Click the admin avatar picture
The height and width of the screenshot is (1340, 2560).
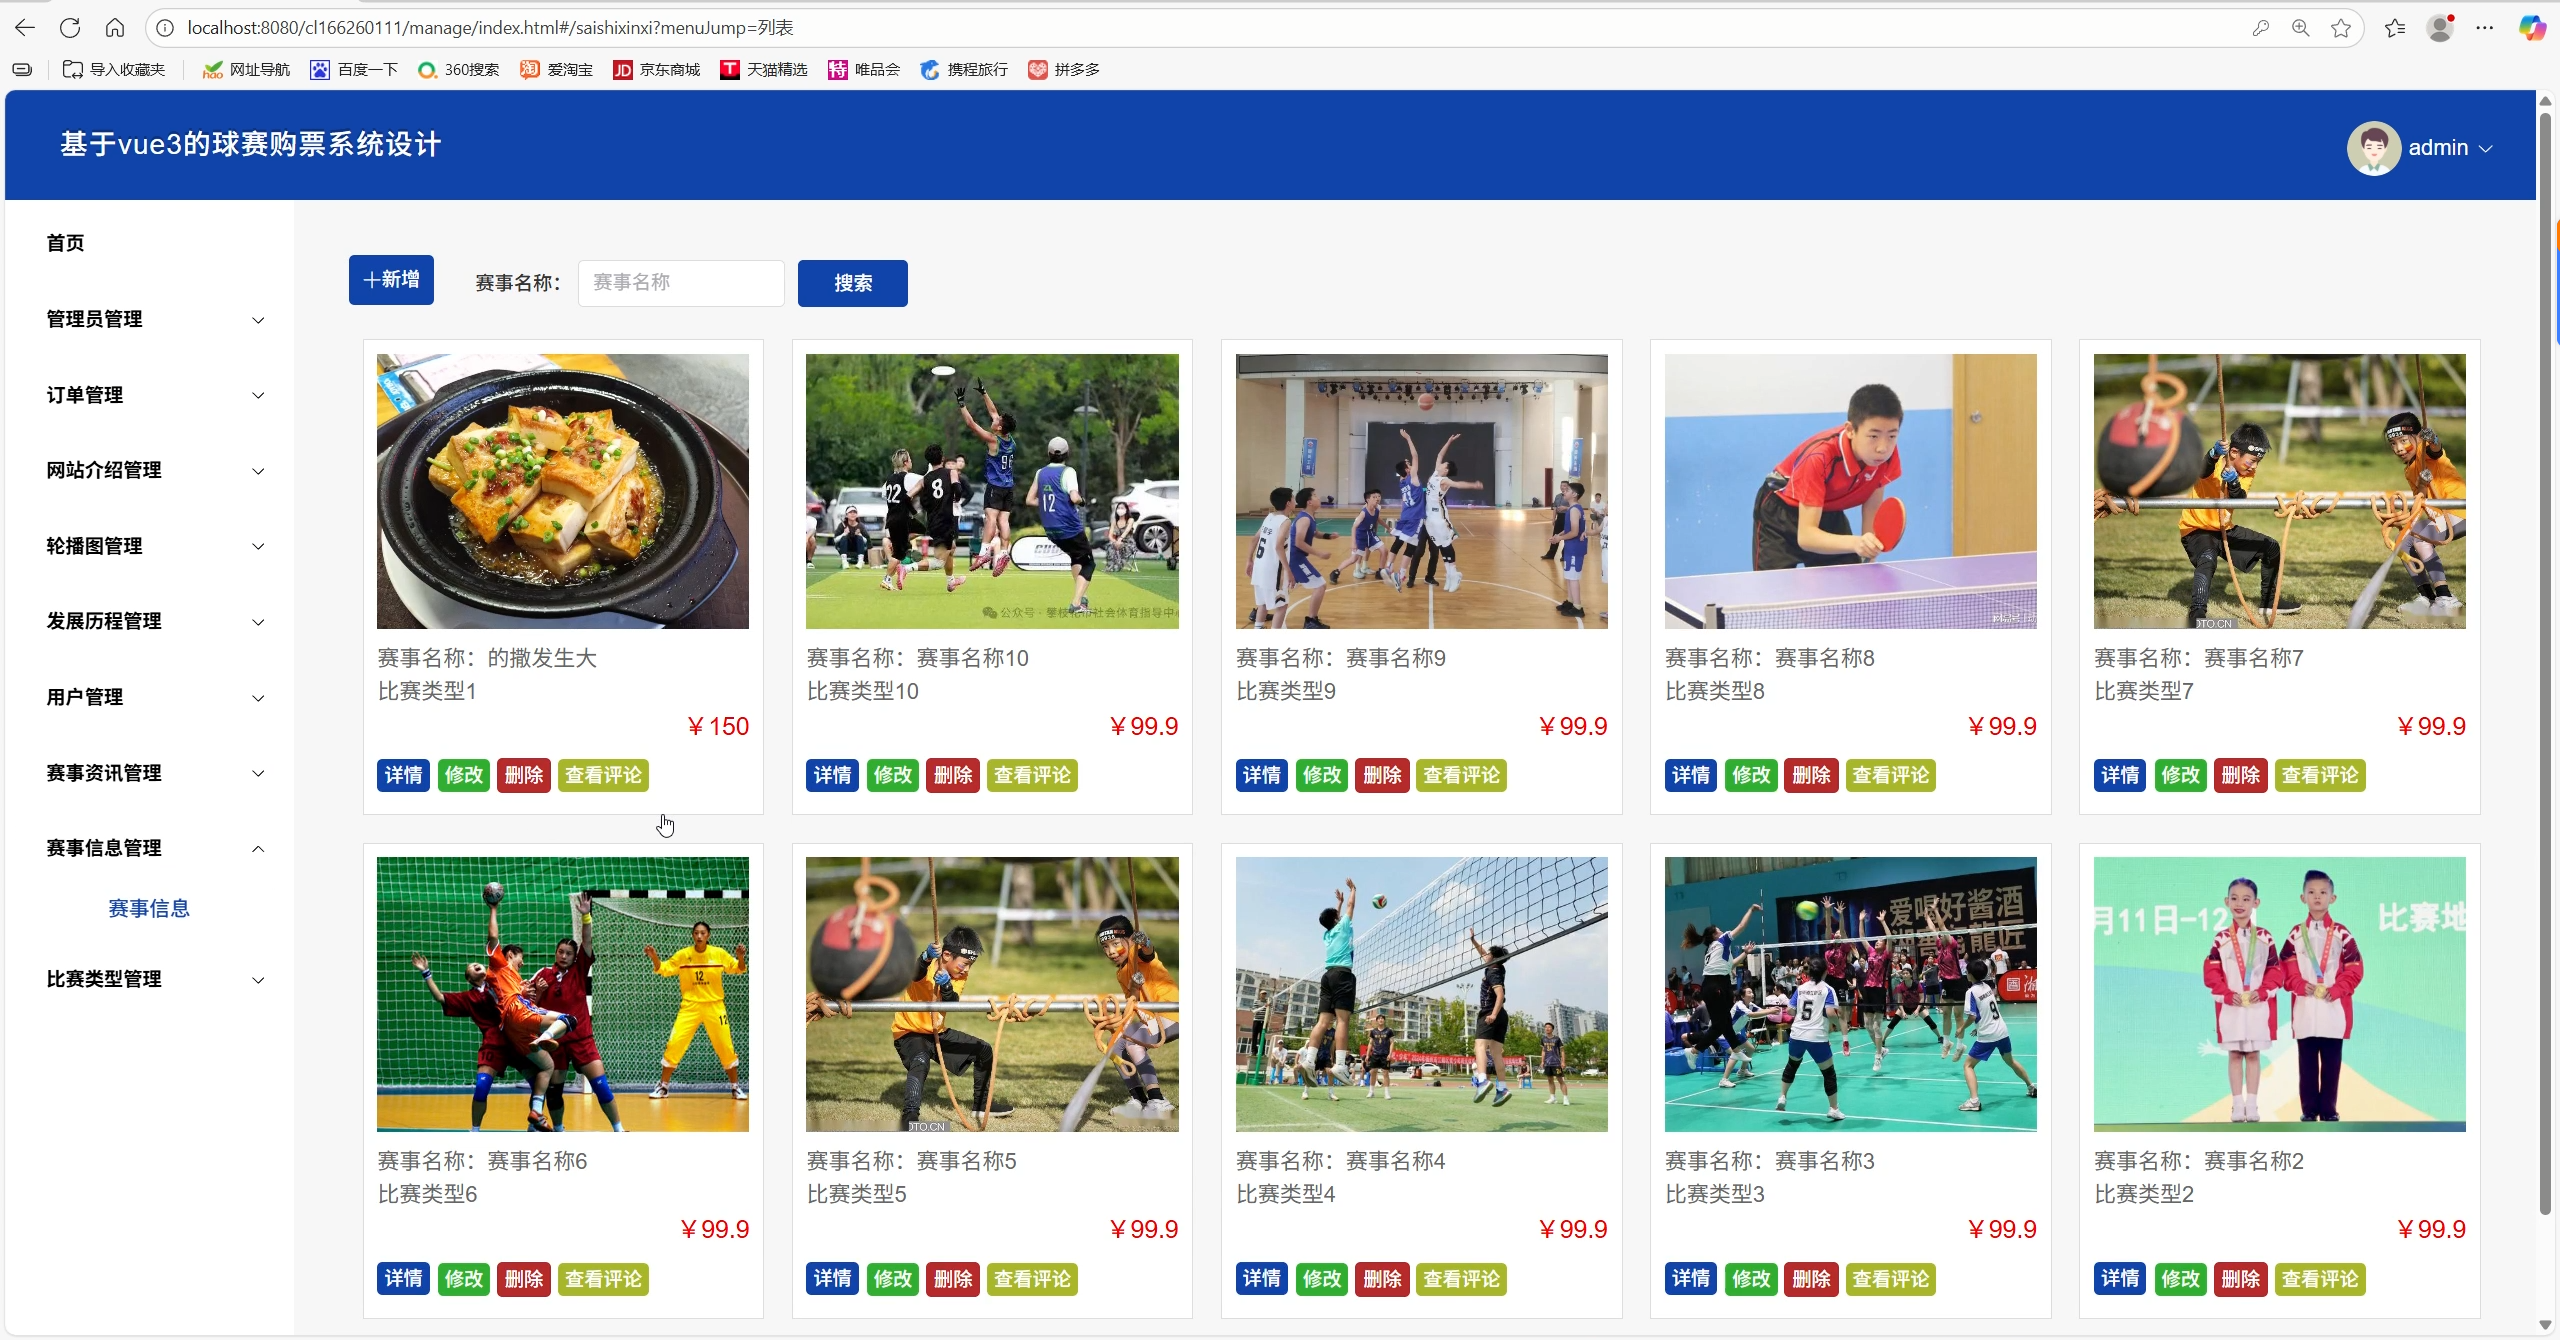(x=2374, y=148)
